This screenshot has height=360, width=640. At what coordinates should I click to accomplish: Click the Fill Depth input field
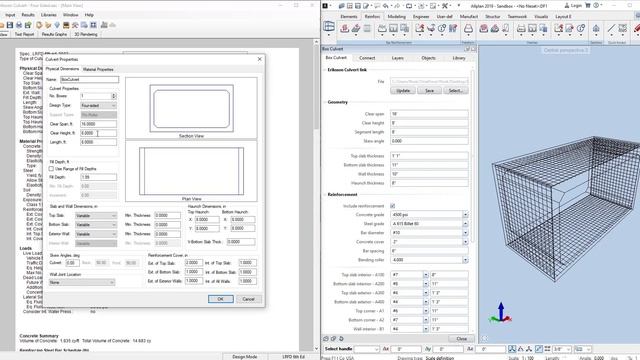click(x=98, y=177)
